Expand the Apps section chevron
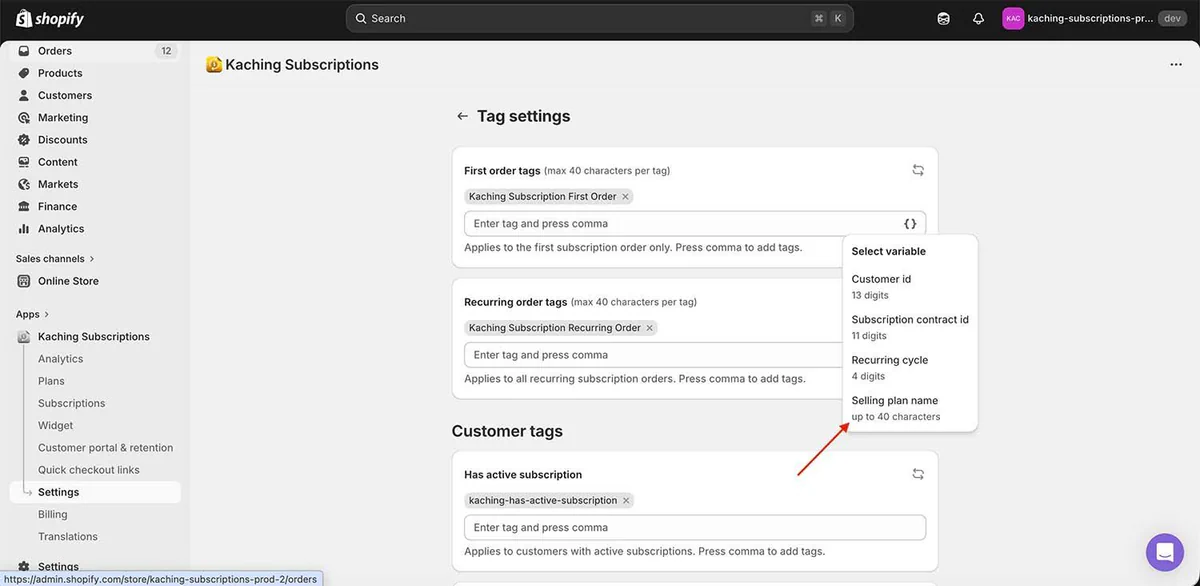Image resolution: width=1200 pixels, height=586 pixels. pyautogui.click(x=46, y=314)
